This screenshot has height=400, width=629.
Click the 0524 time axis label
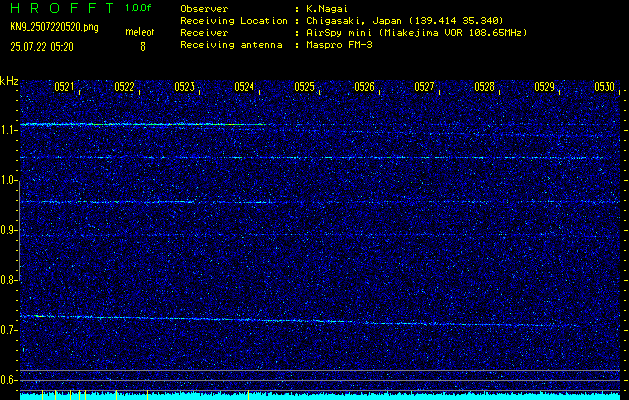coord(244,87)
